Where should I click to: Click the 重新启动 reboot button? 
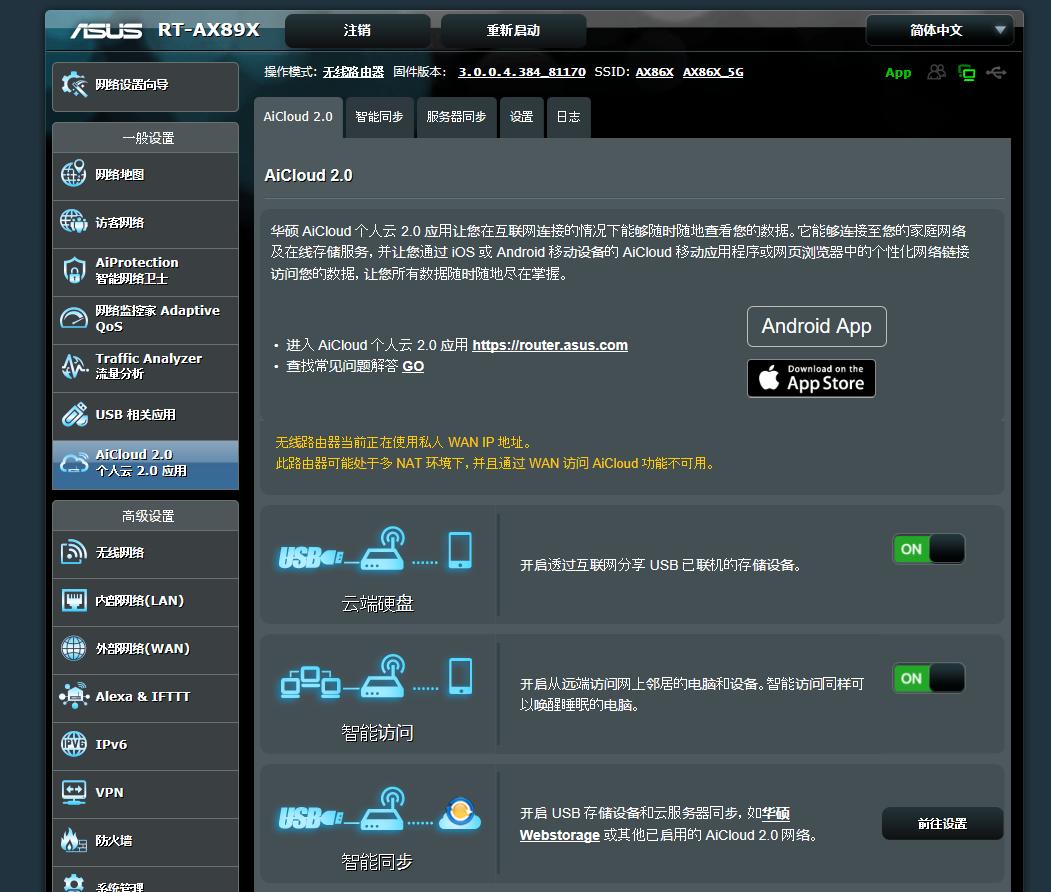(x=512, y=30)
